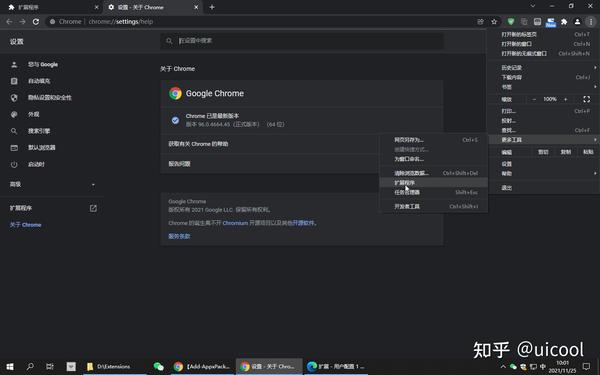Click the share page icon in address bar
The height and width of the screenshot is (375, 600).
pos(481,22)
